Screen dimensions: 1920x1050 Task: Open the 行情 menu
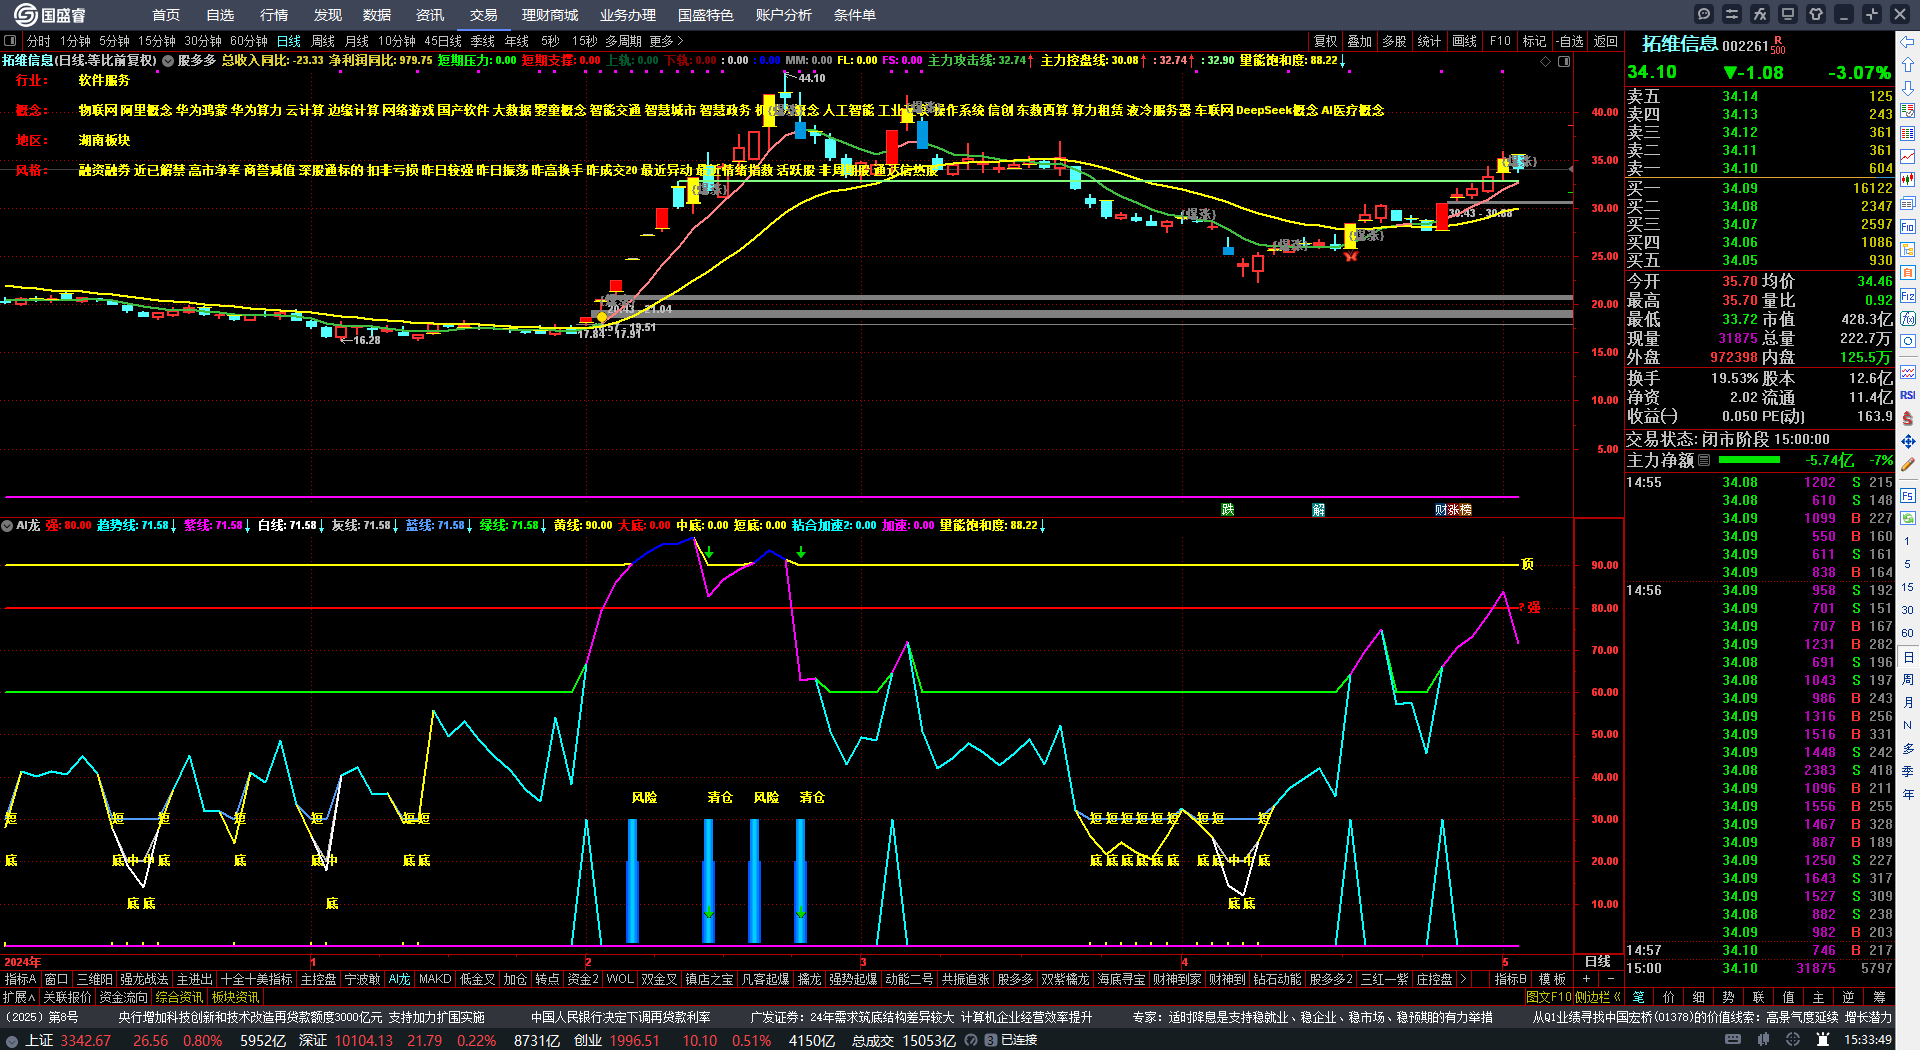(274, 15)
